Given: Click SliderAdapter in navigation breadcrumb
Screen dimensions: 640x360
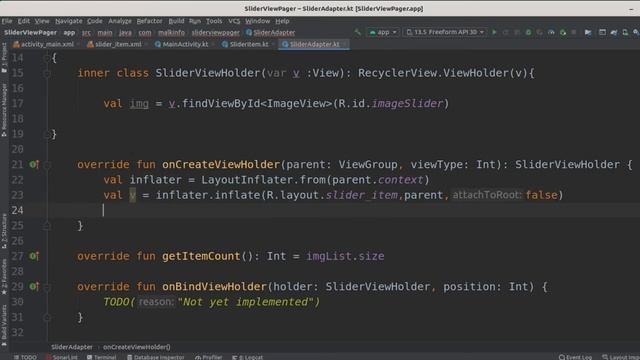Looking at the screenshot, I should (x=270, y=32).
